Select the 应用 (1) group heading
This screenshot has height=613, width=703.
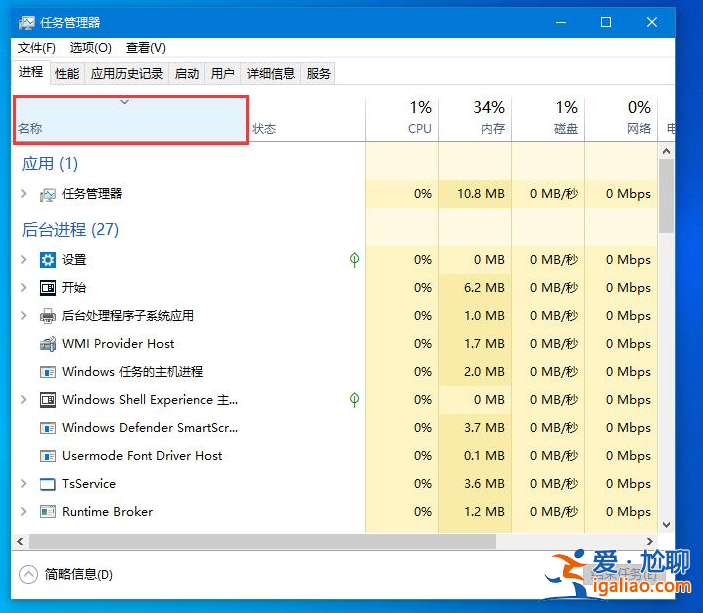pos(50,164)
